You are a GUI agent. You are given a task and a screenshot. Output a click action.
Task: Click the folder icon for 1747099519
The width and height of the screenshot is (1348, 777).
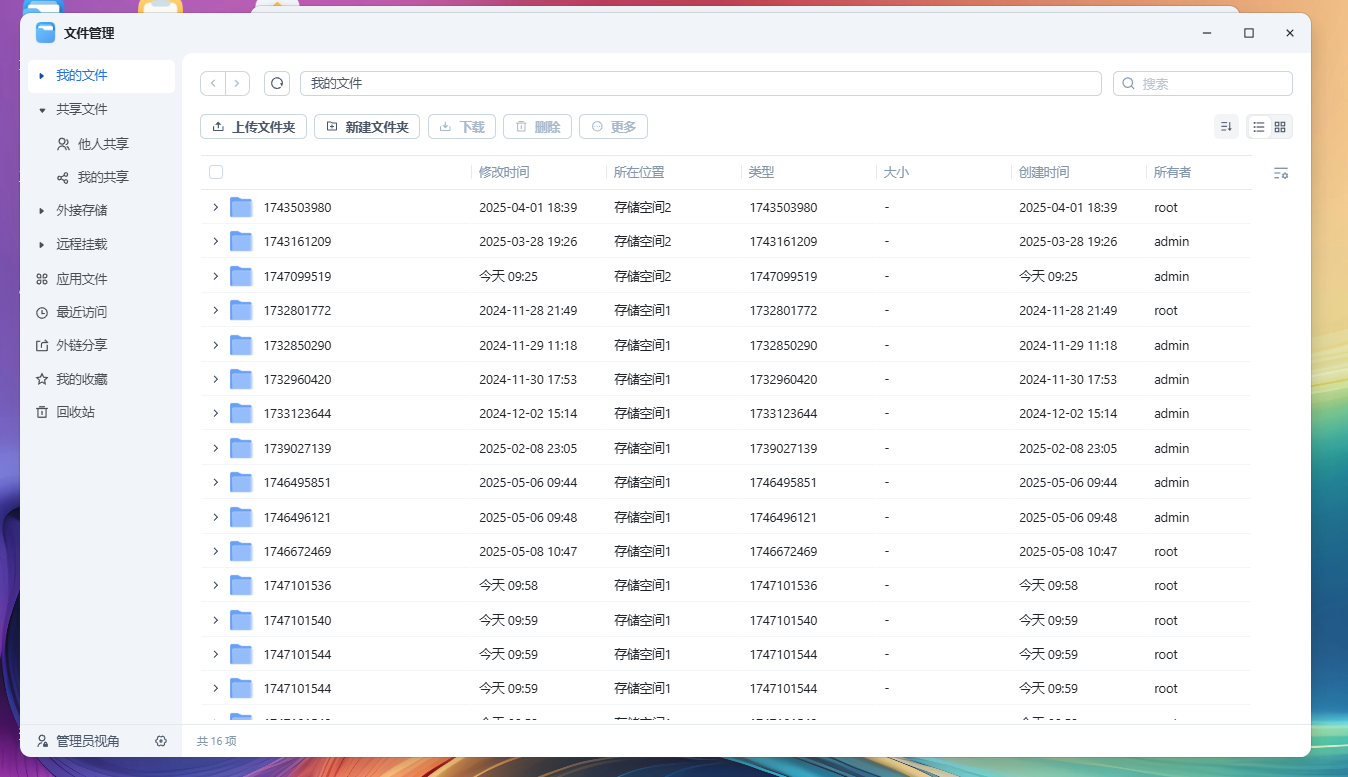pyautogui.click(x=241, y=276)
